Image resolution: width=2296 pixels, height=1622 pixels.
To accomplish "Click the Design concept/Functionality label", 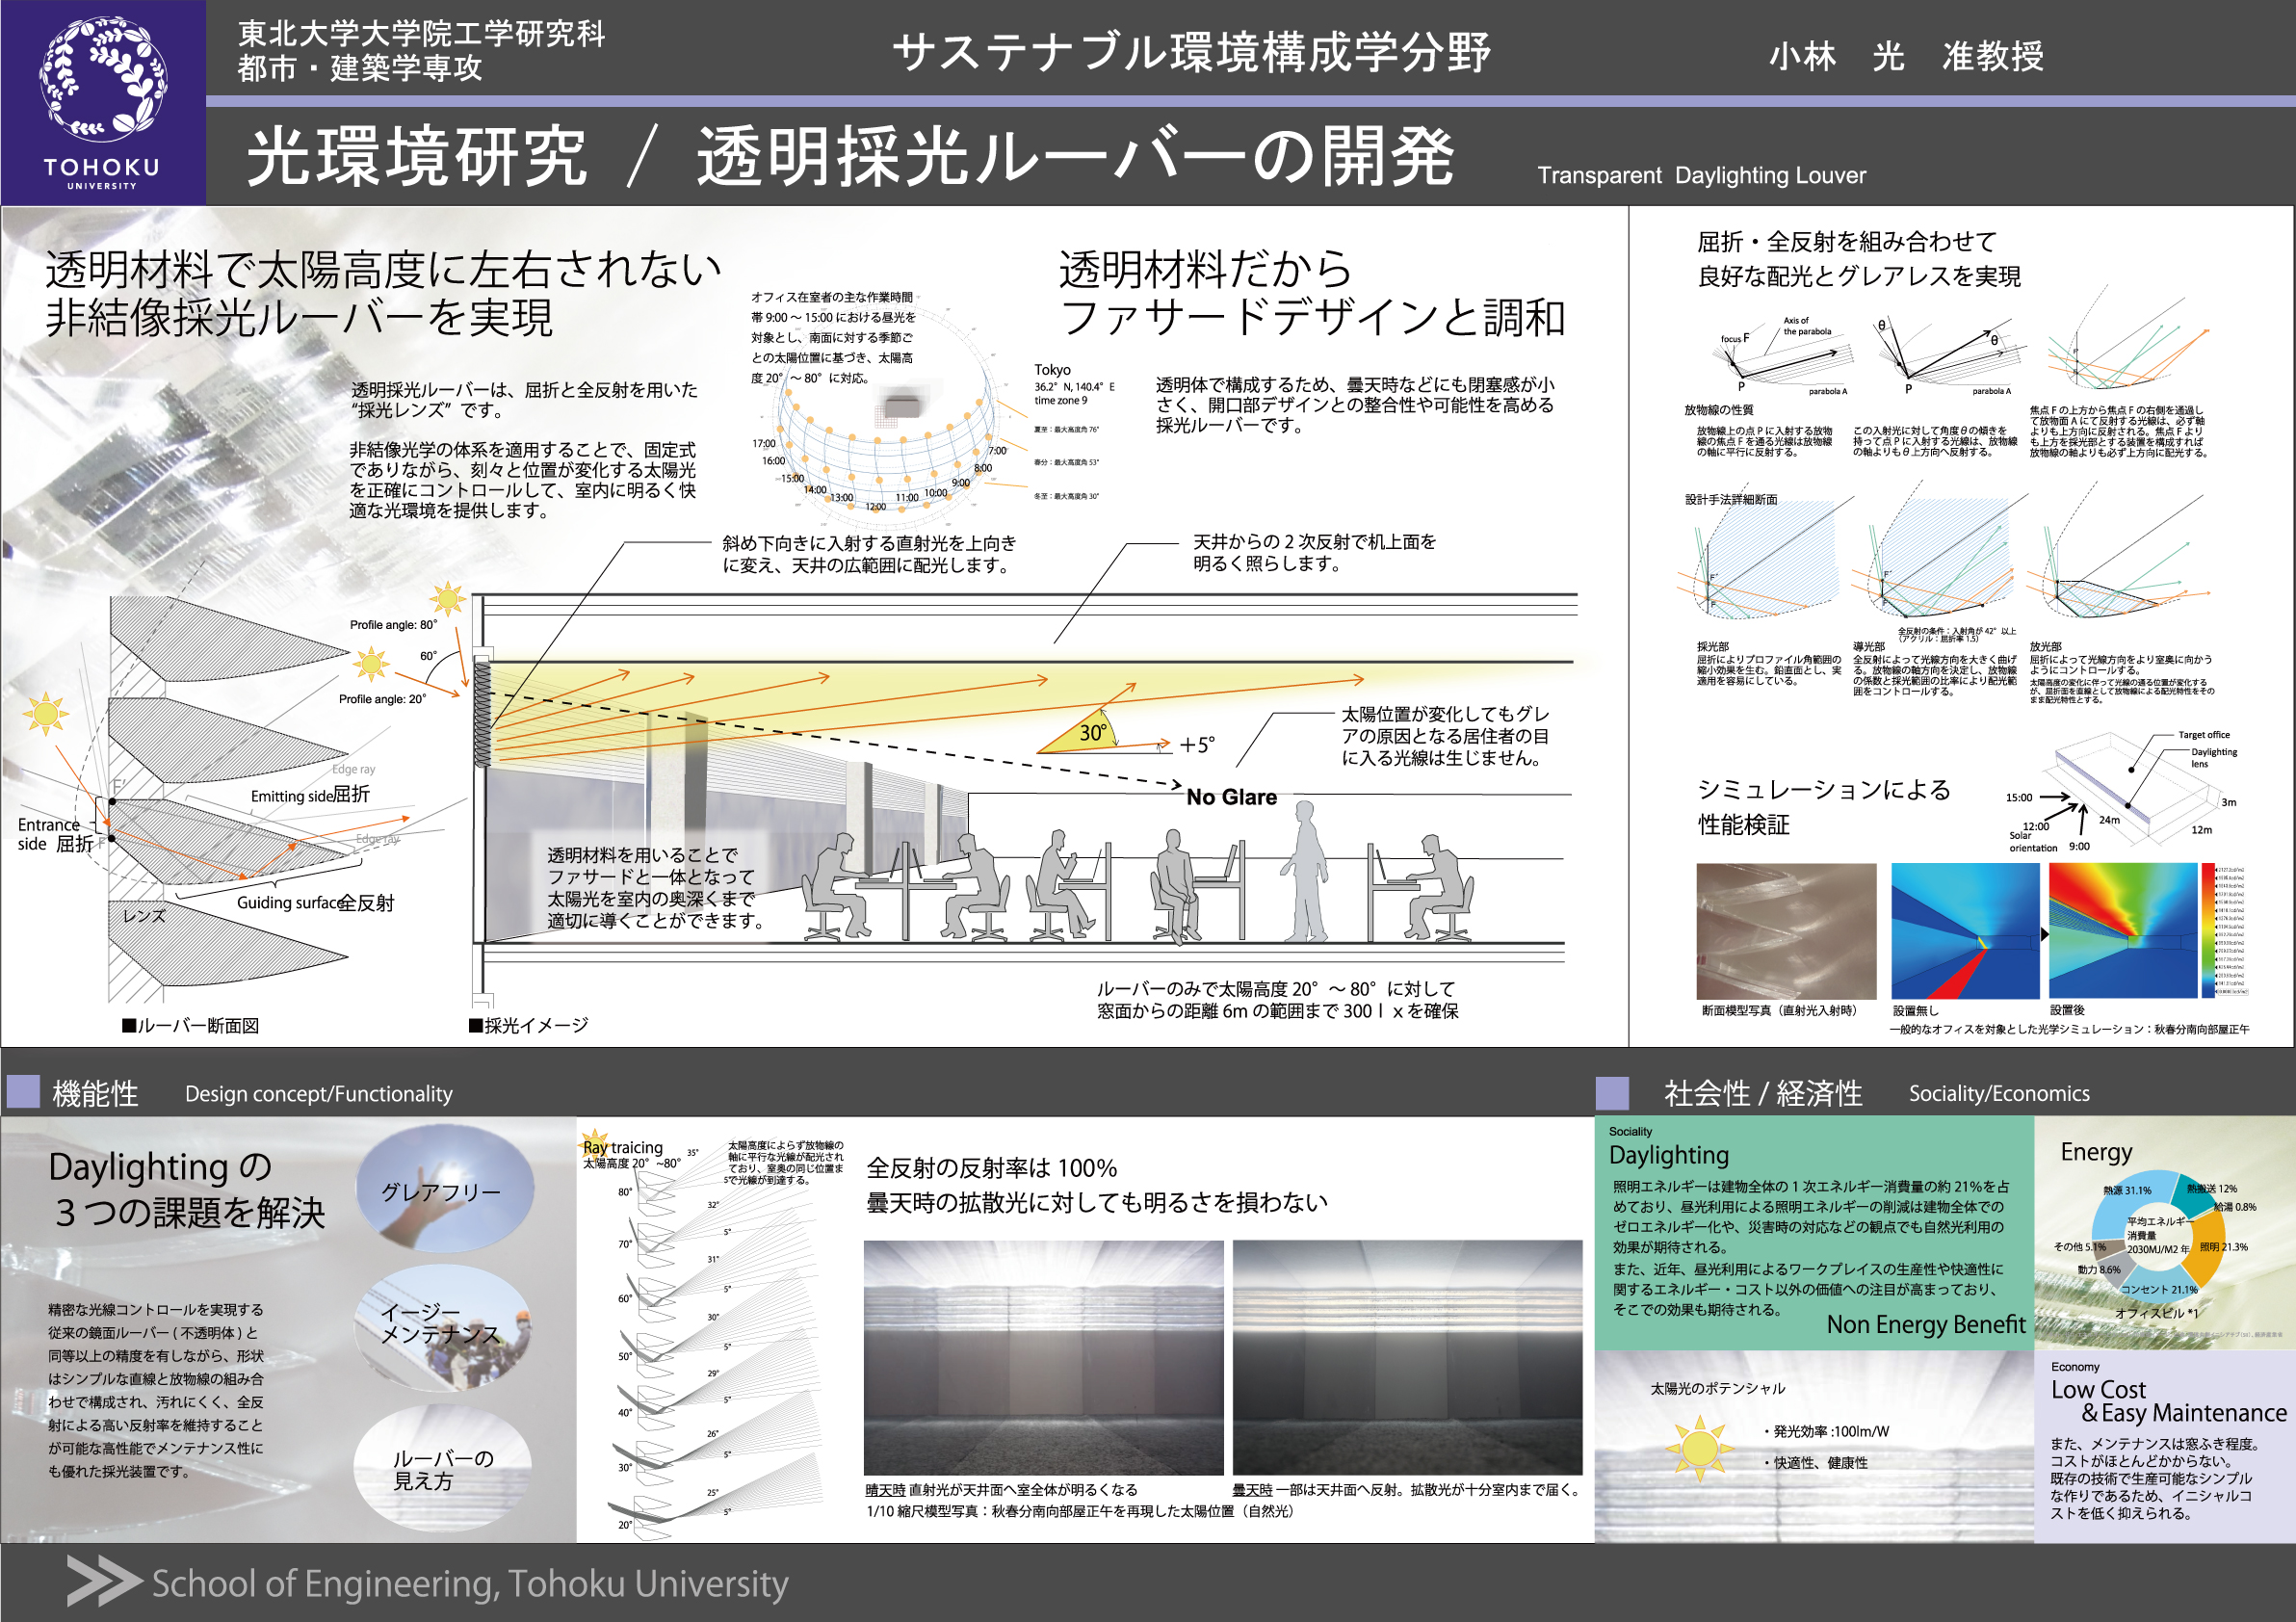I will (318, 1093).
